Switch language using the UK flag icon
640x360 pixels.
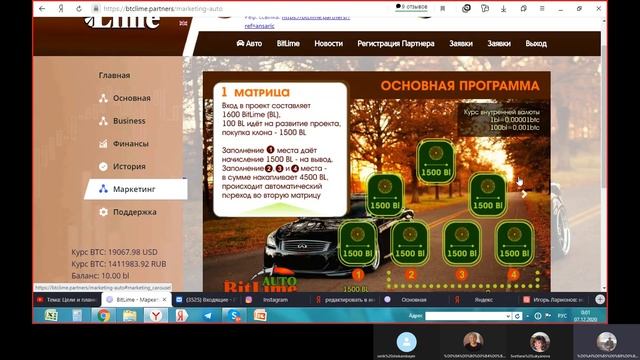[183, 23]
